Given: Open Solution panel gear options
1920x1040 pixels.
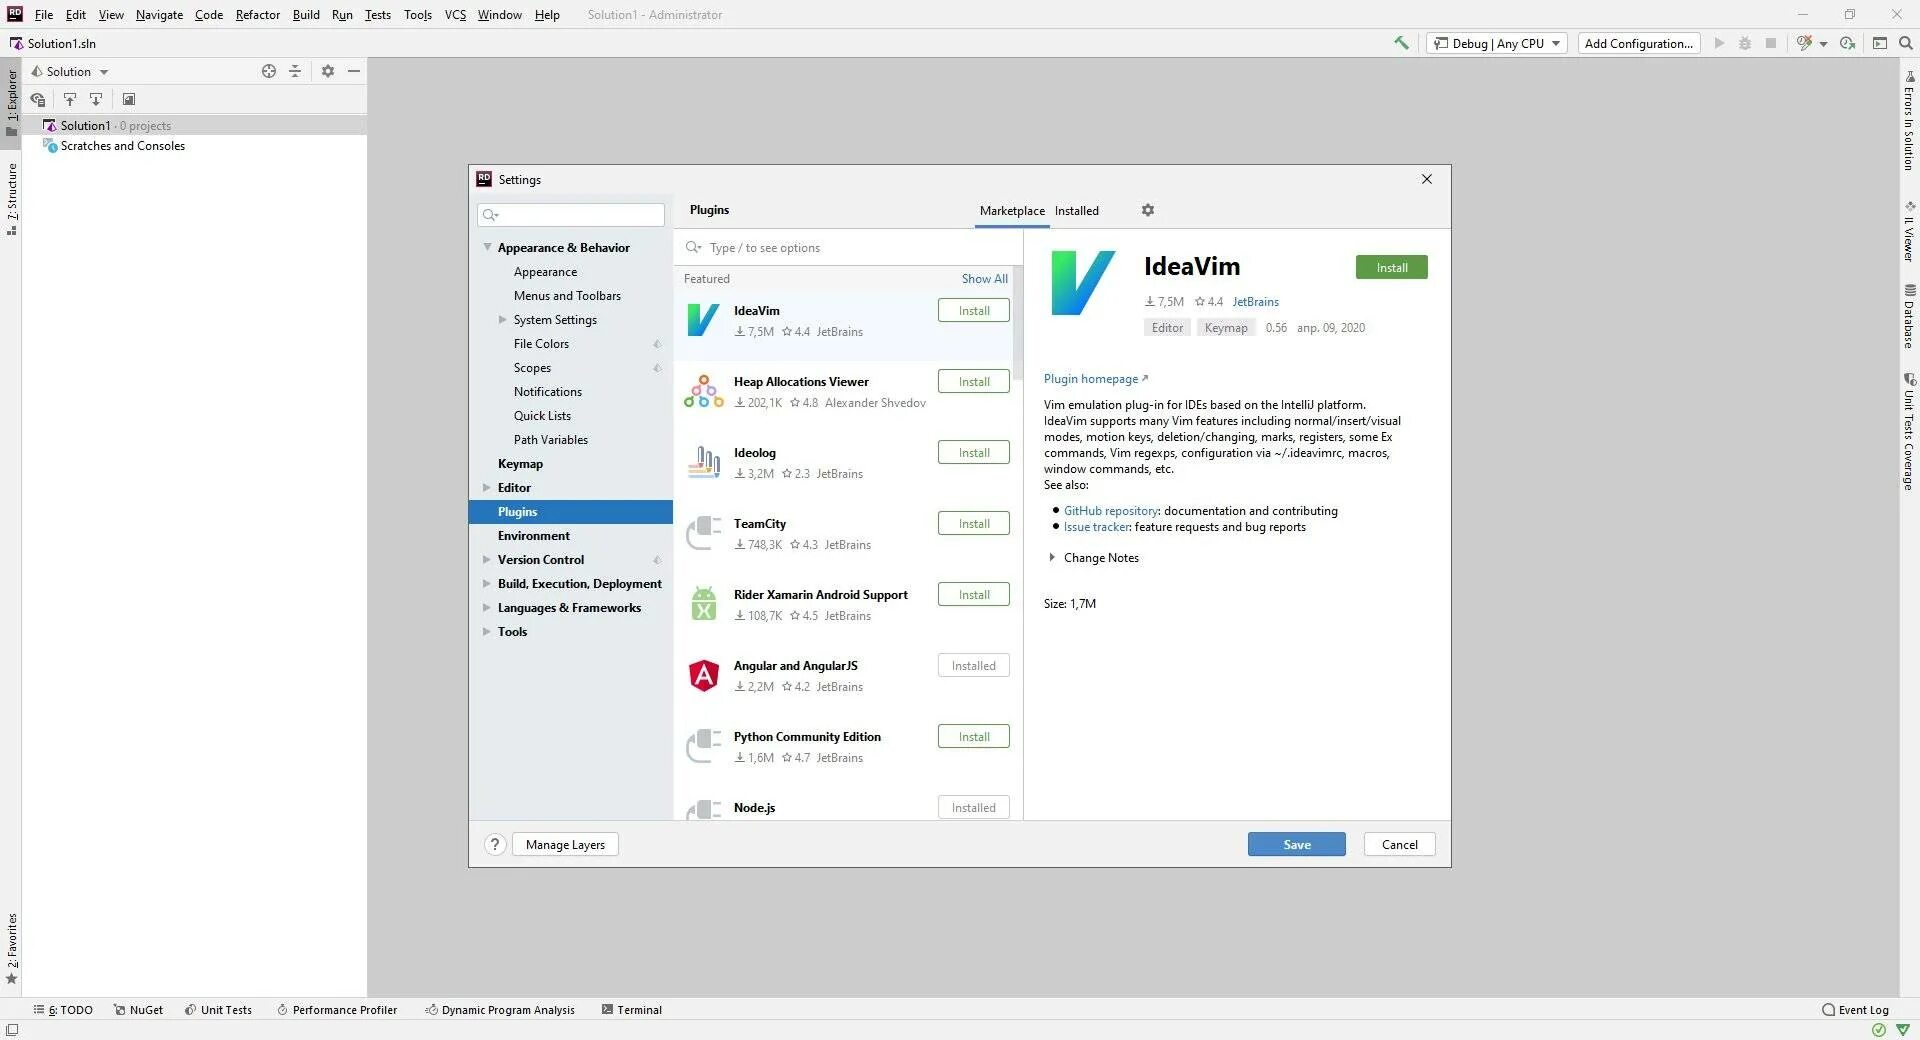Looking at the screenshot, I should click(x=327, y=71).
